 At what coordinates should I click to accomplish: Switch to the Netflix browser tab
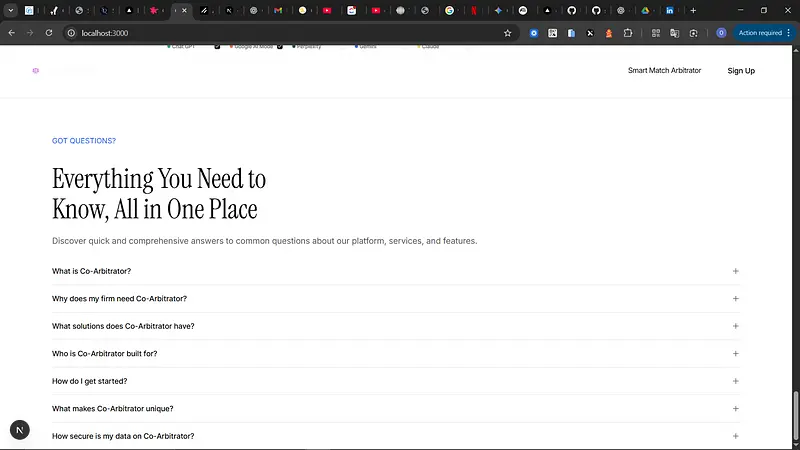[473, 10]
